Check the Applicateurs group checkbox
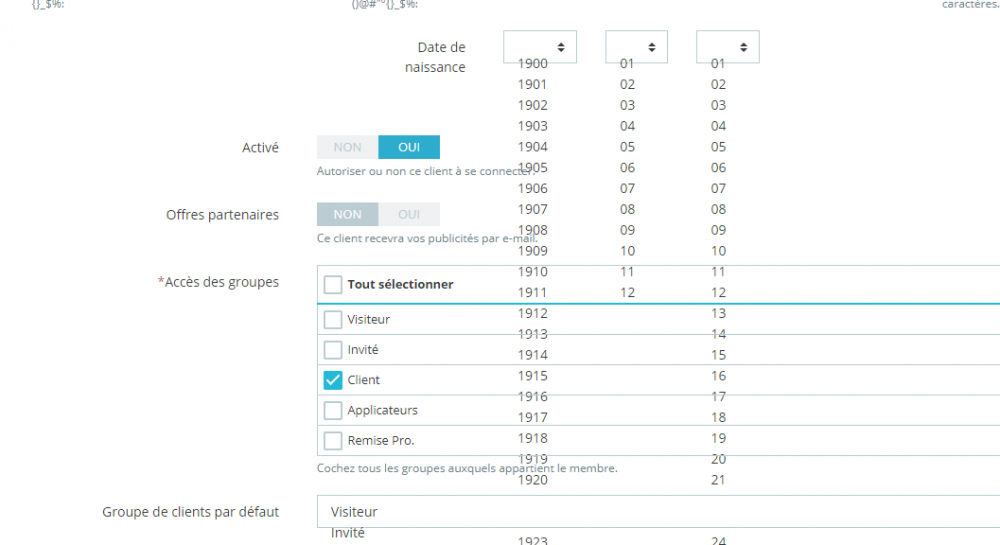1000x545 pixels. (x=333, y=411)
